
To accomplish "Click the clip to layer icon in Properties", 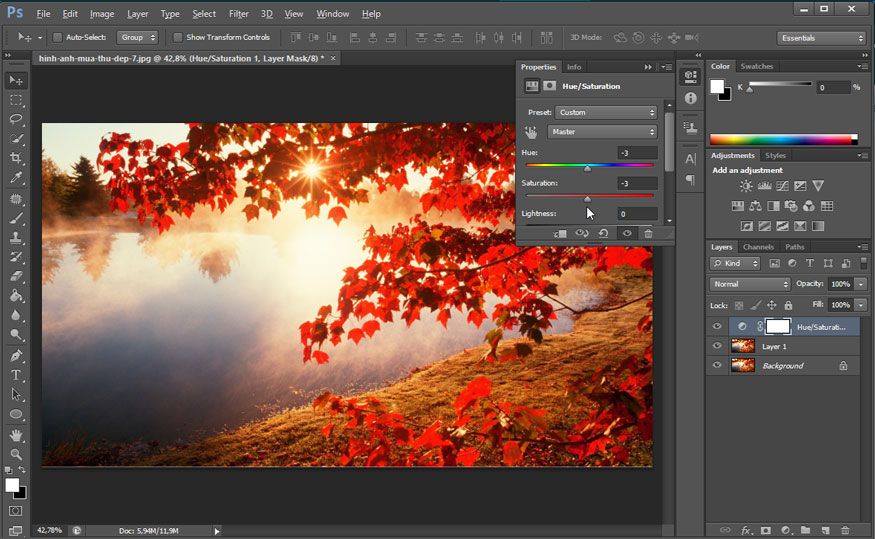I will tap(560, 234).
